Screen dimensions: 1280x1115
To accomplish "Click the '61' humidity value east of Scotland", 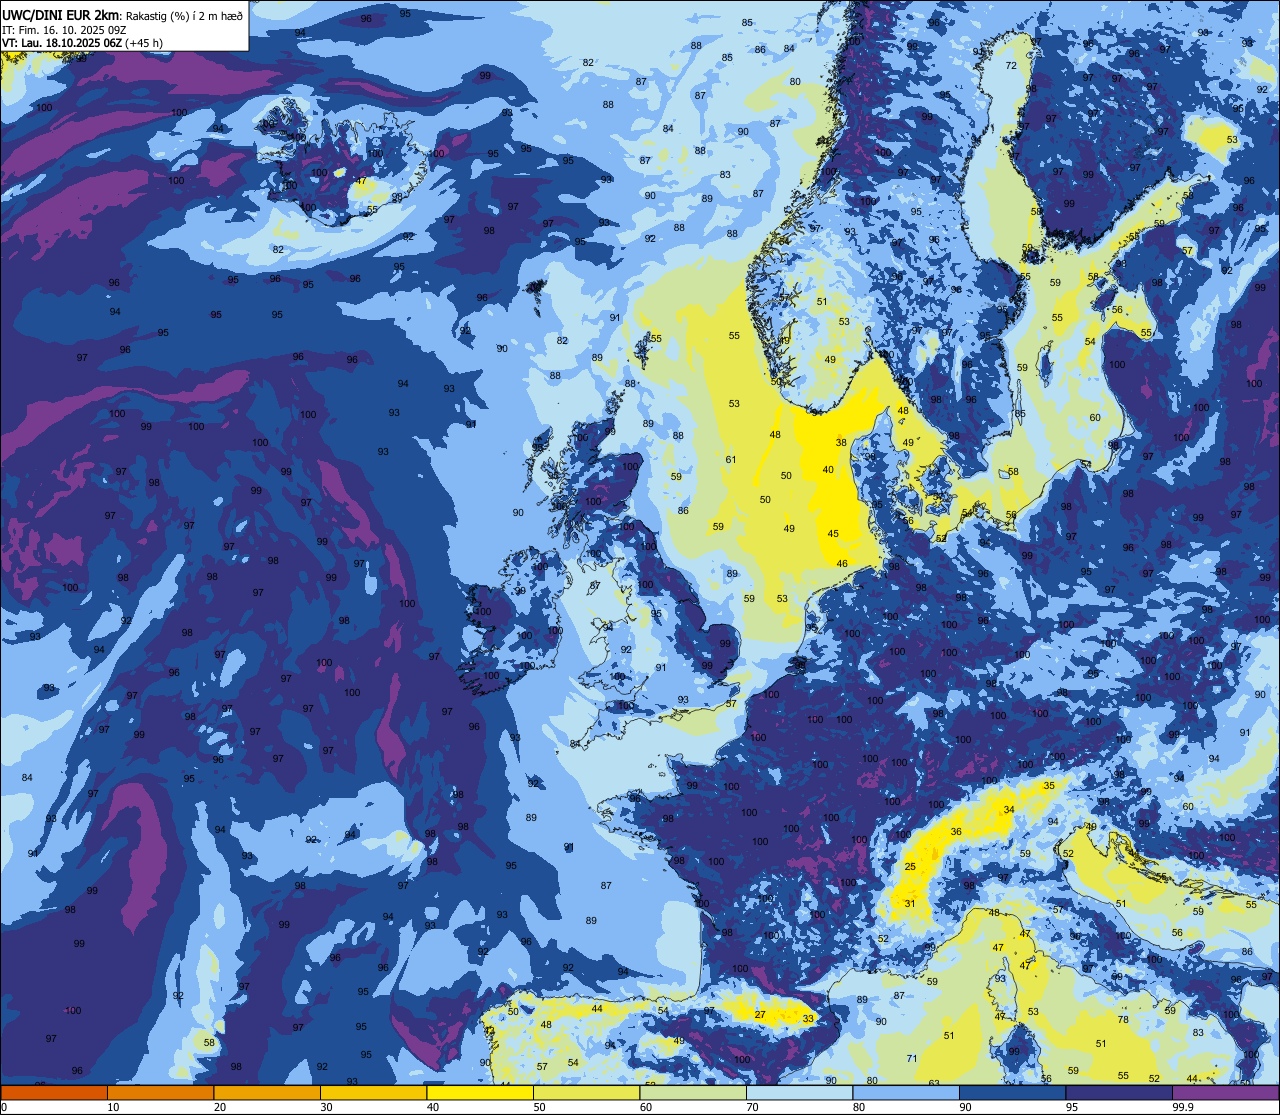I will pyautogui.click(x=730, y=459).
